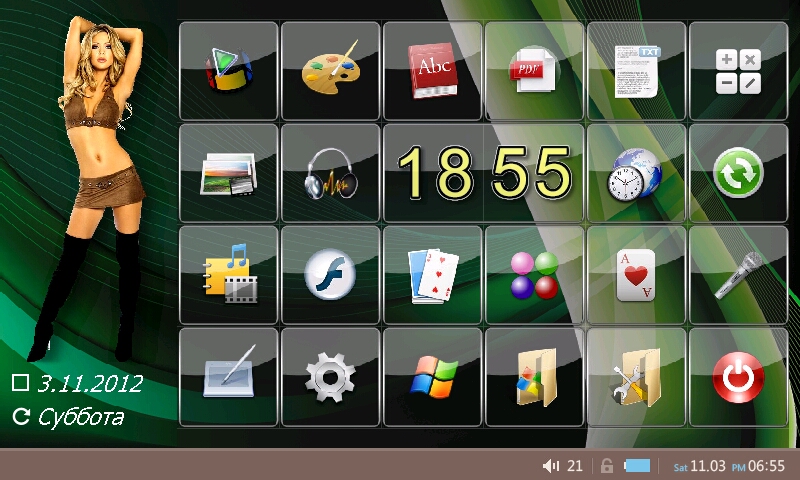The height and width of the screenshot is (480, 800).
Task: Click the green refresh arrows tile
Action: point(738,173)
